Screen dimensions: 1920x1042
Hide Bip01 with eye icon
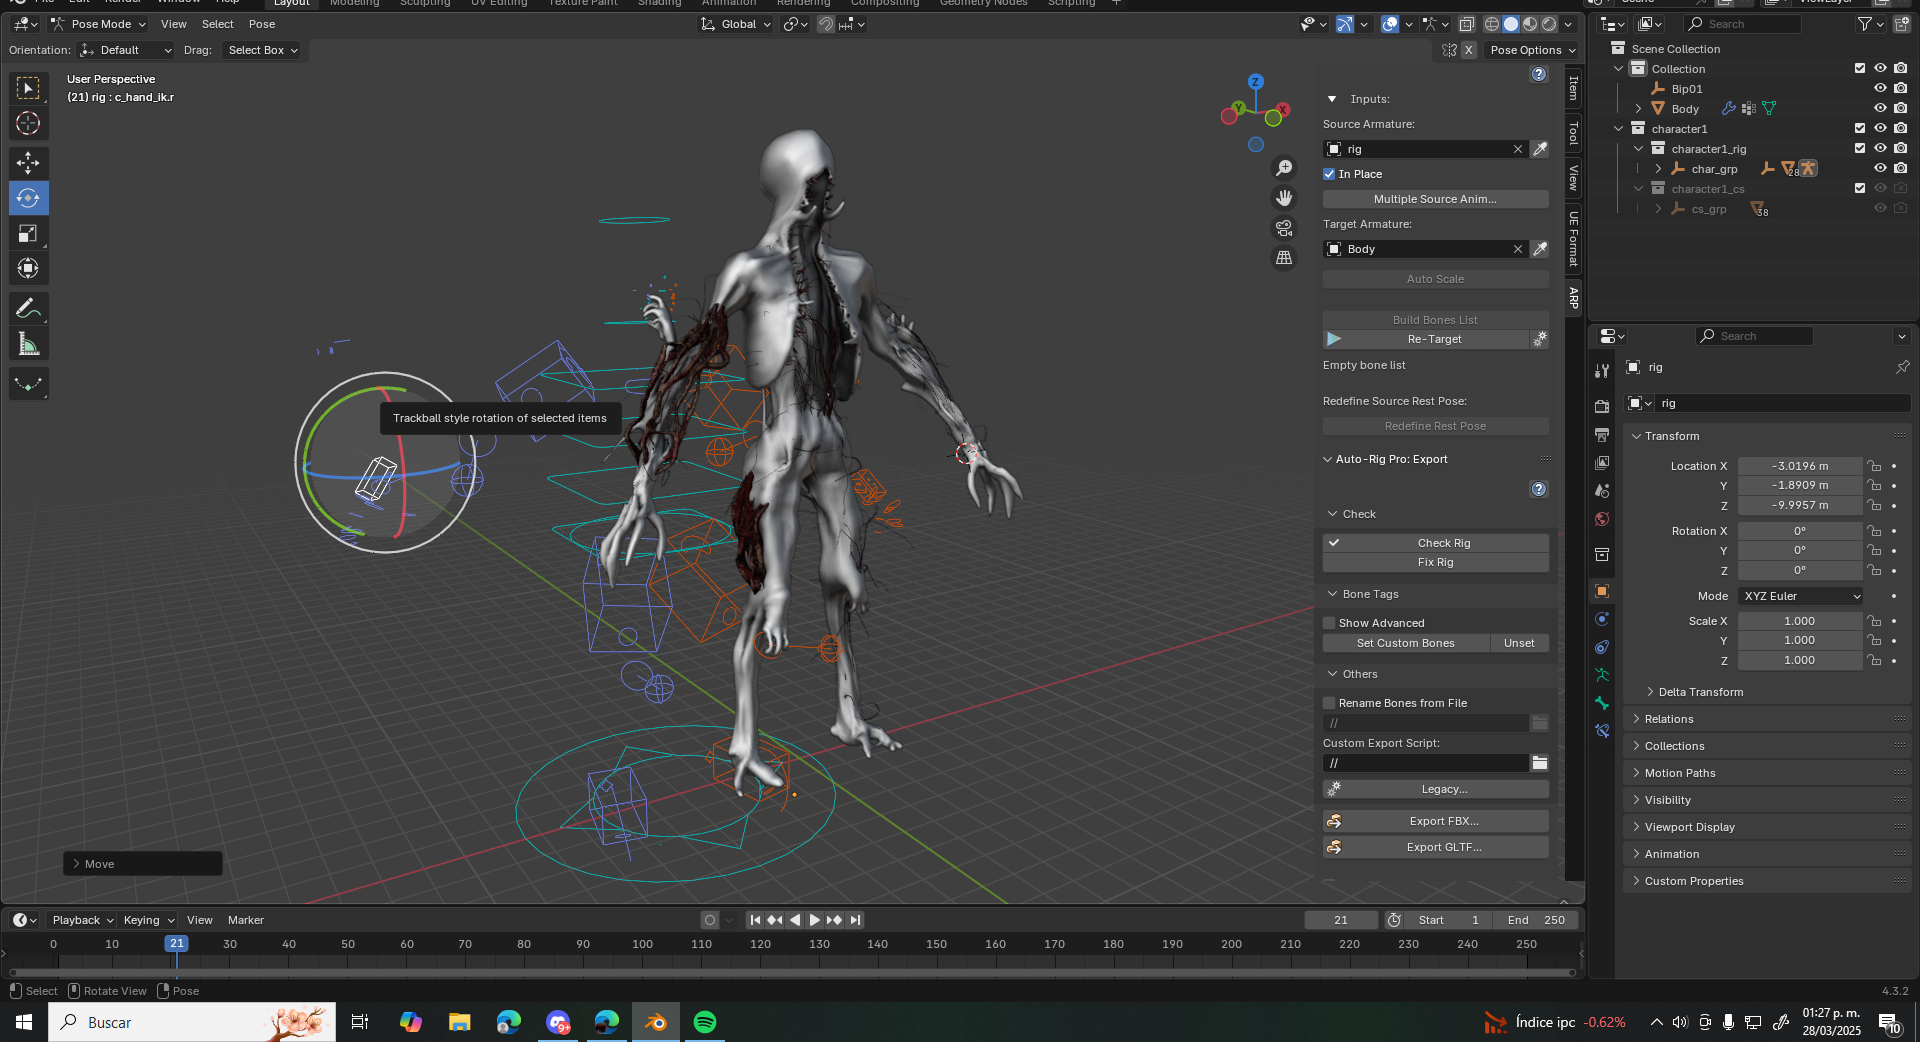1880,88
